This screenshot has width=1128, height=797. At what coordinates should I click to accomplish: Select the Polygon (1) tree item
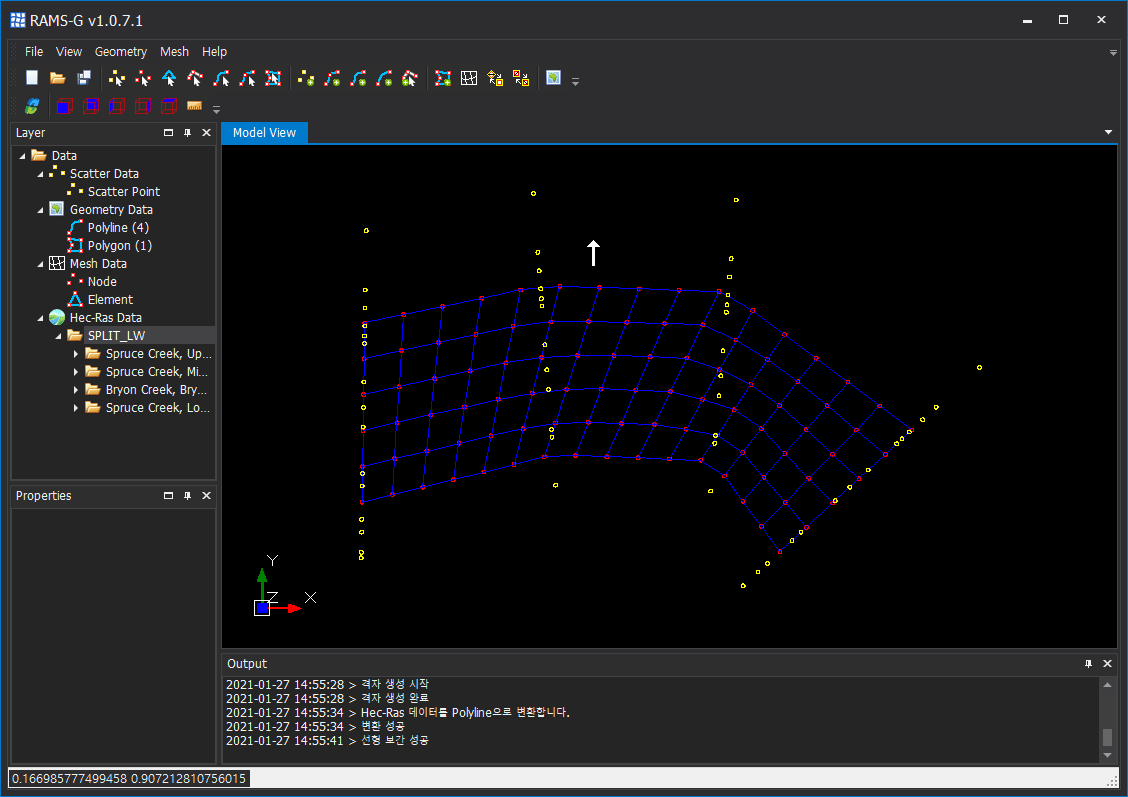click(x=119, y=245)
